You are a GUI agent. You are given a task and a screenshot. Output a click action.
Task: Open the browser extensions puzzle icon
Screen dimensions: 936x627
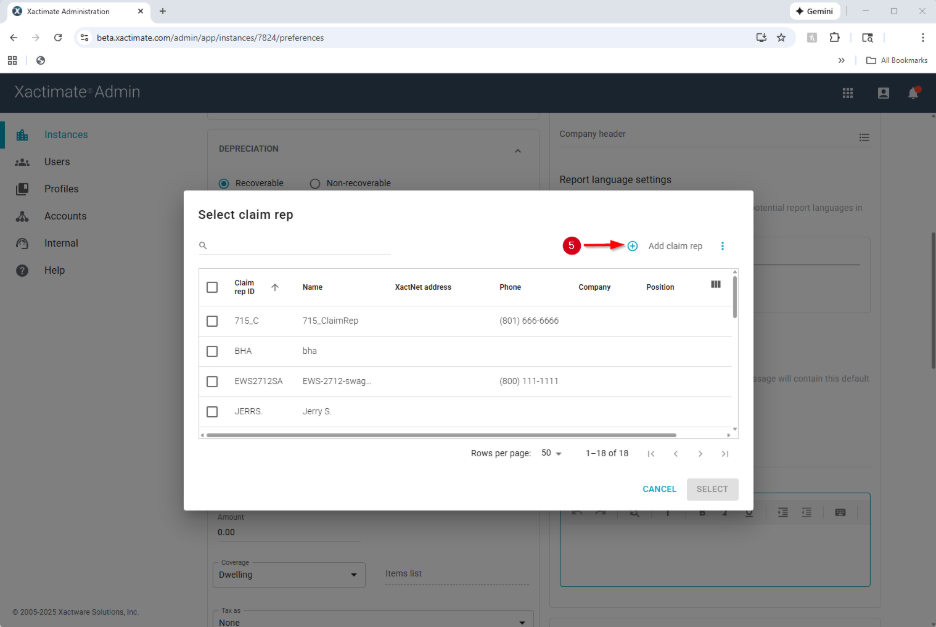(835, 38)
